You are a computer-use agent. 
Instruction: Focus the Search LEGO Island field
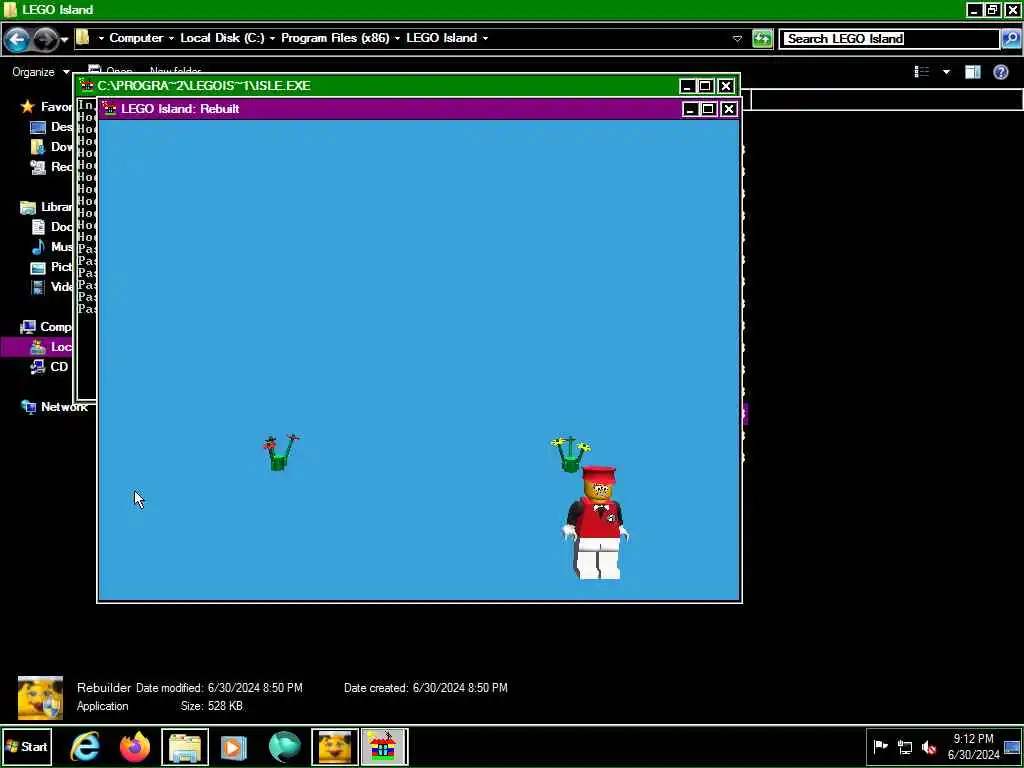[889, 39]
